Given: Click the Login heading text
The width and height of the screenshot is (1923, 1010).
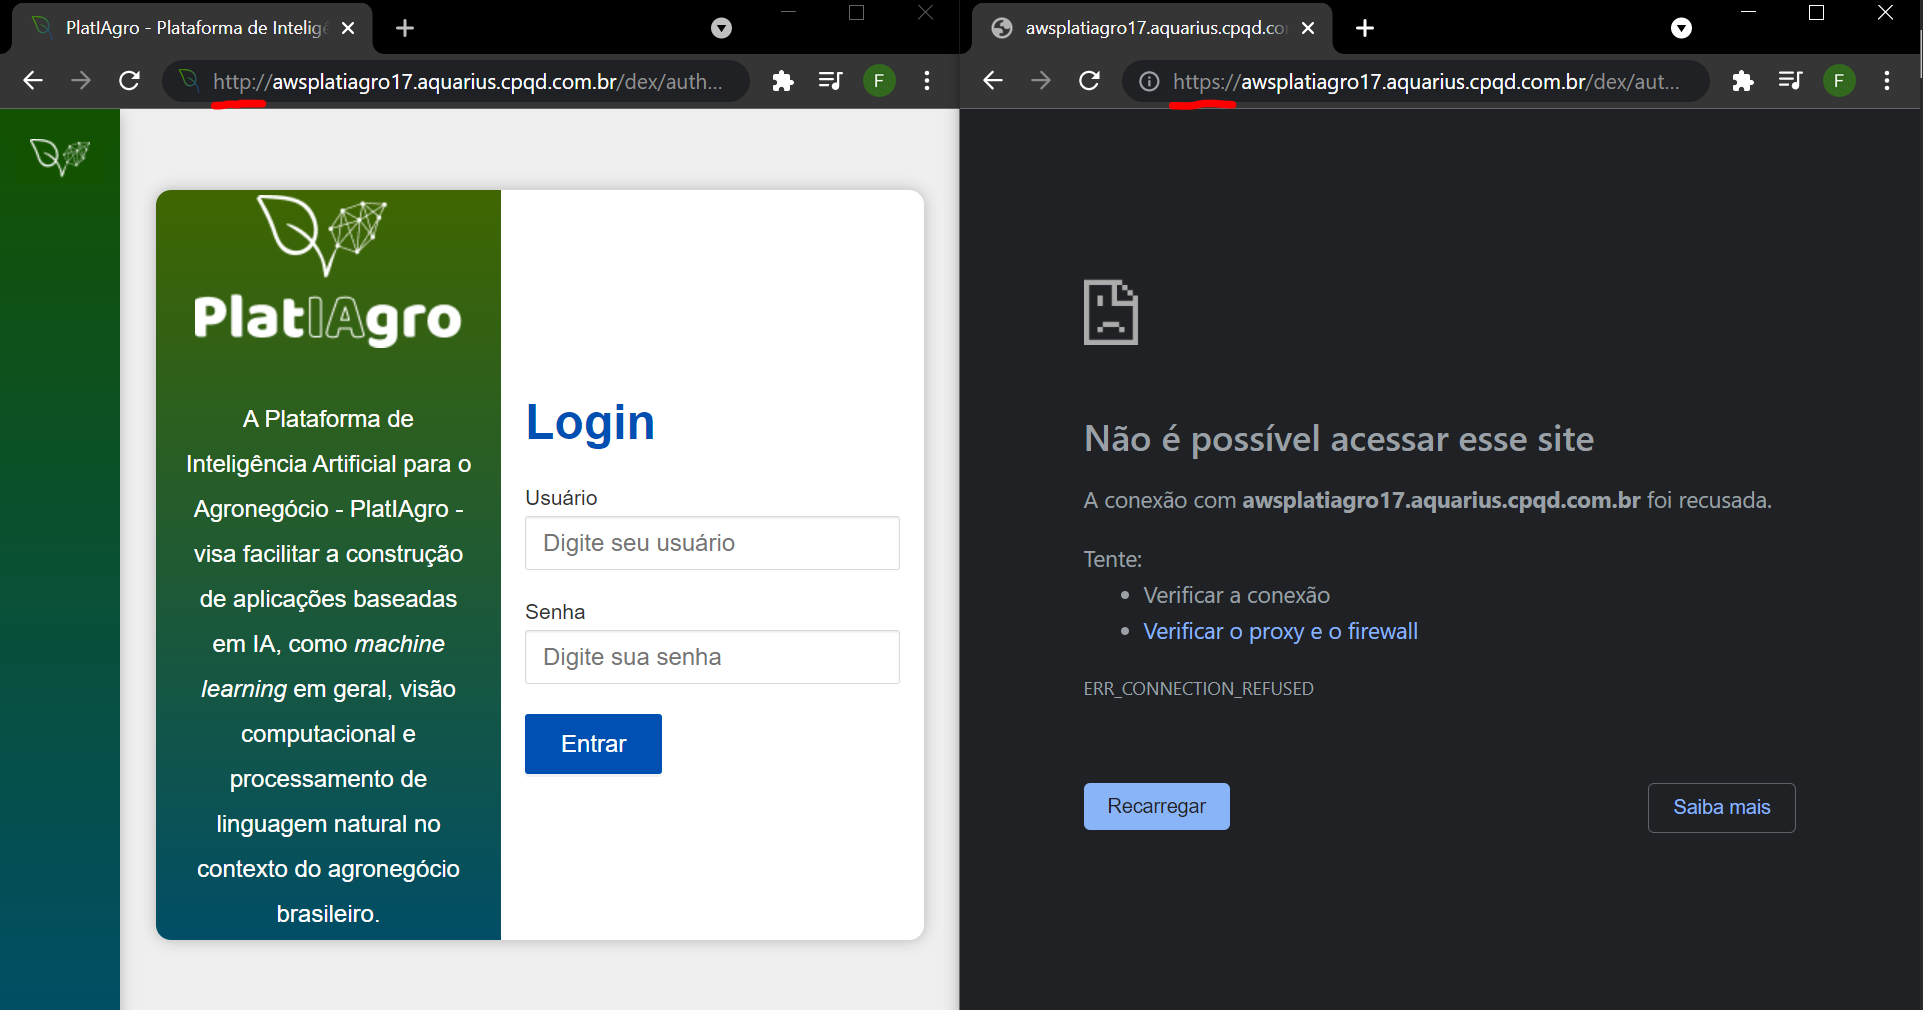Looking at the screenshot, I should 590,422.
